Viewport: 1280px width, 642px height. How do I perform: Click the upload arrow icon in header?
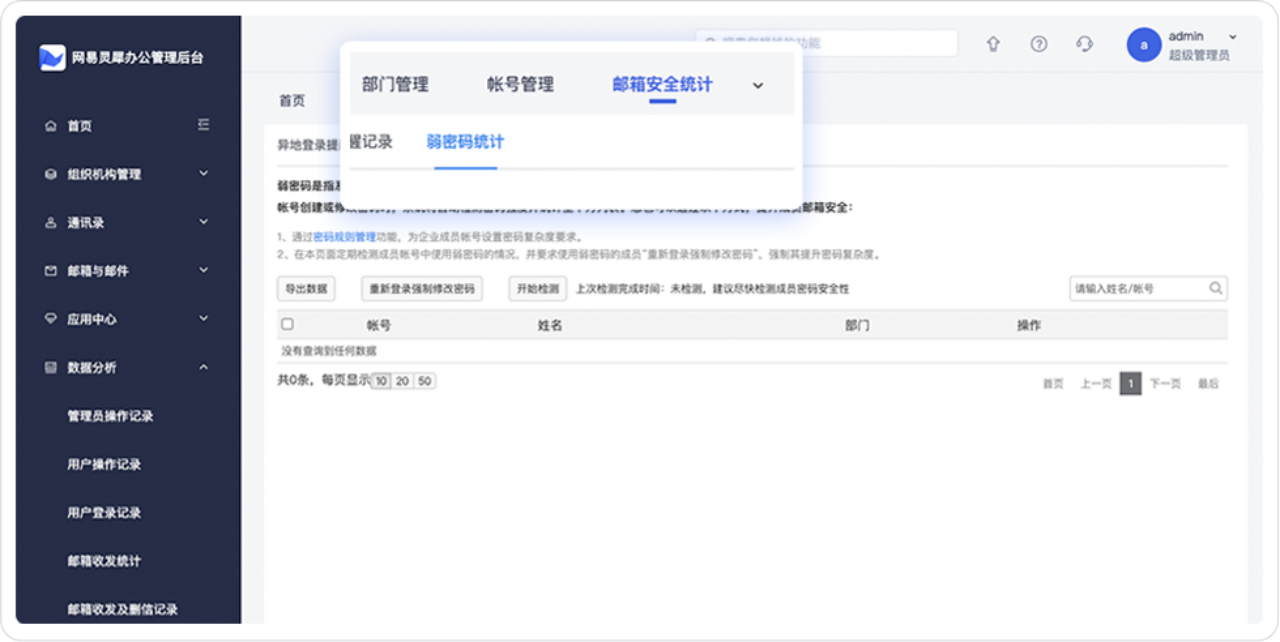pos(993,44)
